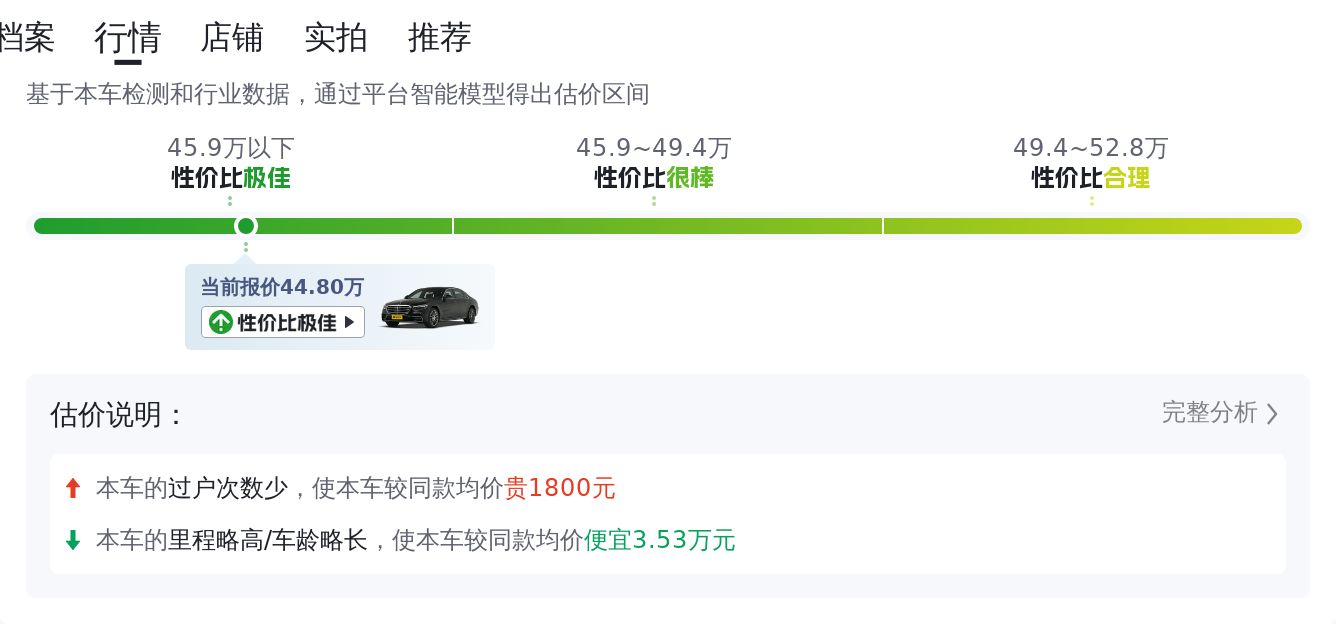
Task: Click the black sedan car thumbnail
Action: pos(430,307)
